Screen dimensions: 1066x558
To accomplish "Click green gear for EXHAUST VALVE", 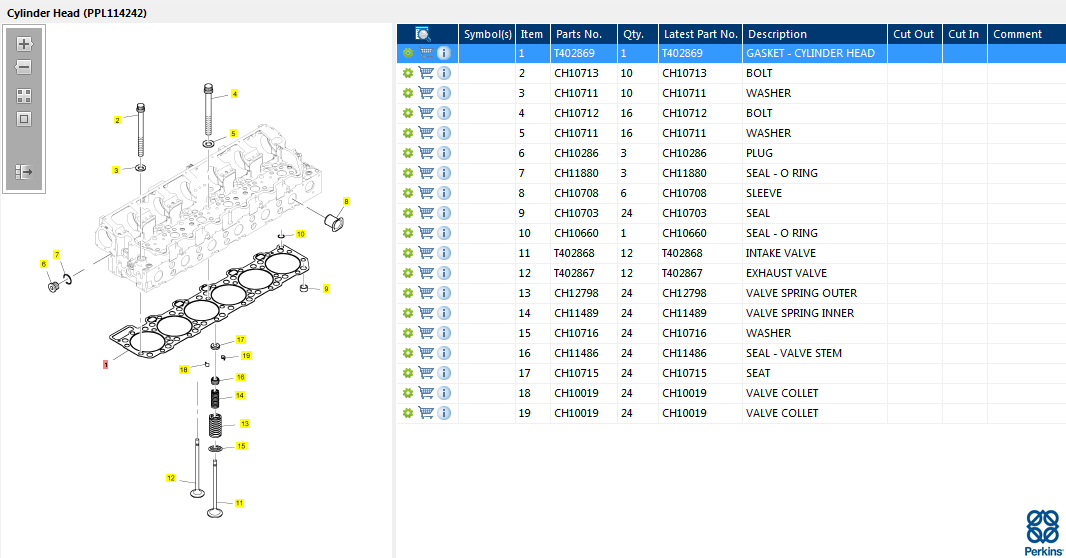I will pyautogui.click(x=407, y=273).
